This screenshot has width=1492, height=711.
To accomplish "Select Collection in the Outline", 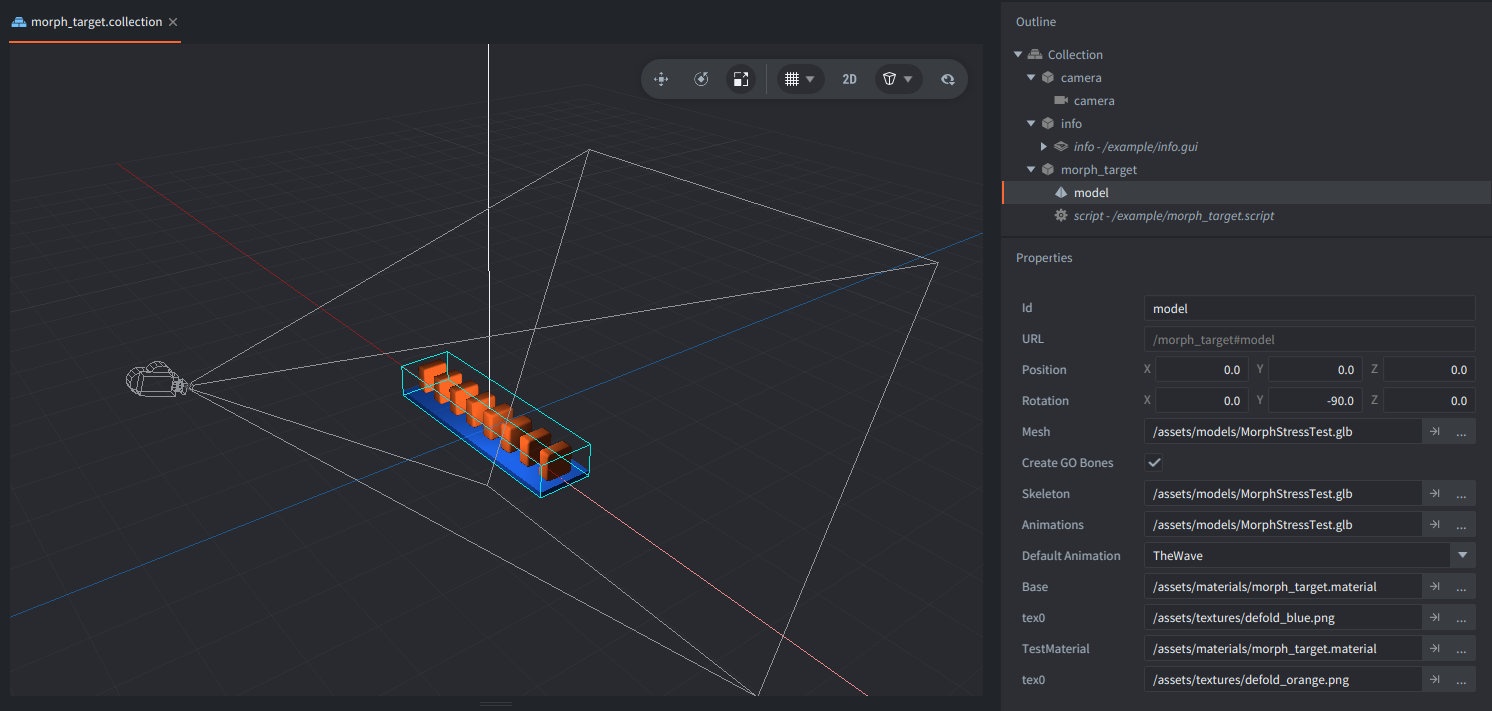I will coord(1246,55).
